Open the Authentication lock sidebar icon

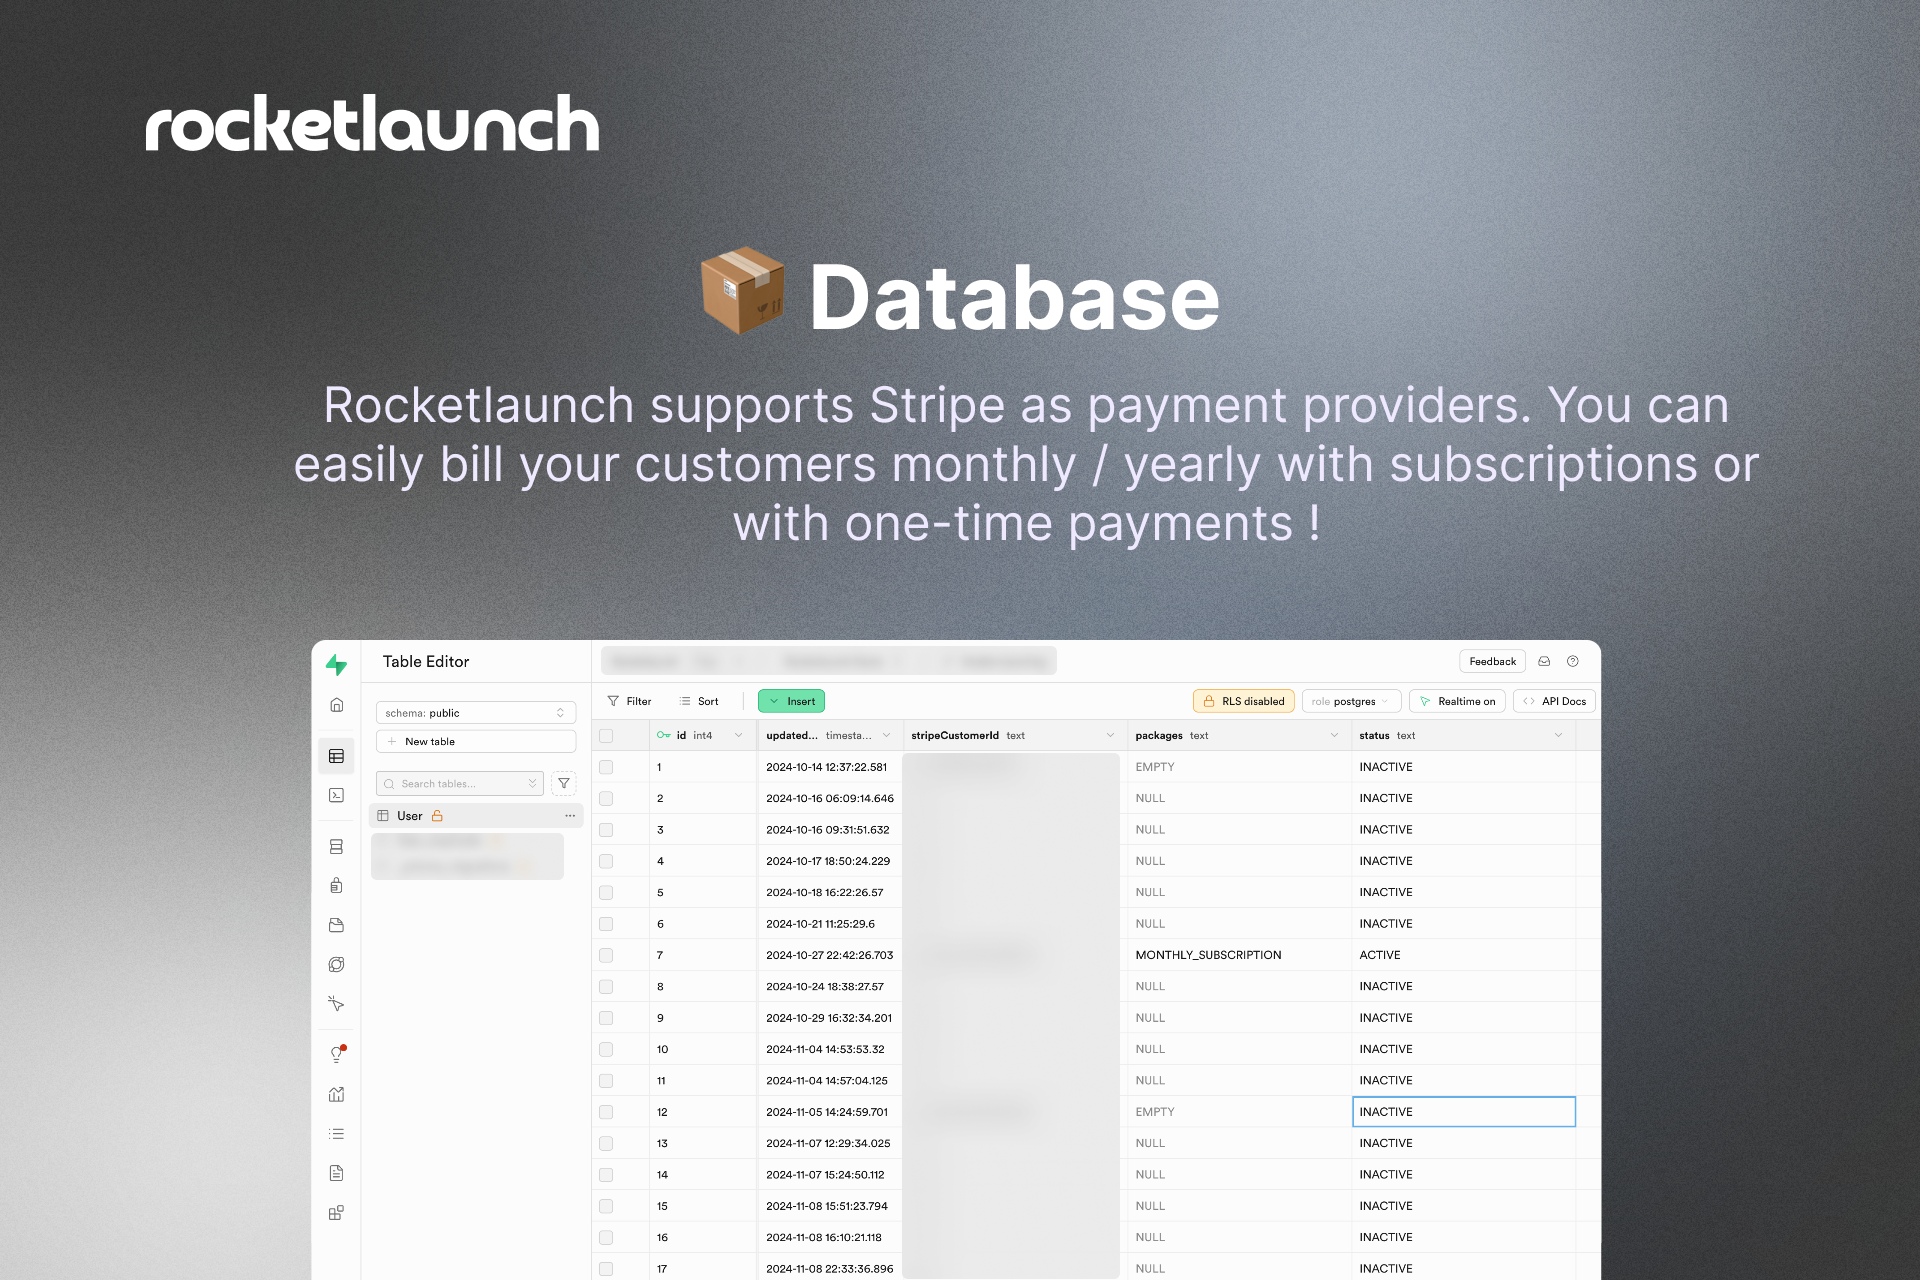point(337,885)
